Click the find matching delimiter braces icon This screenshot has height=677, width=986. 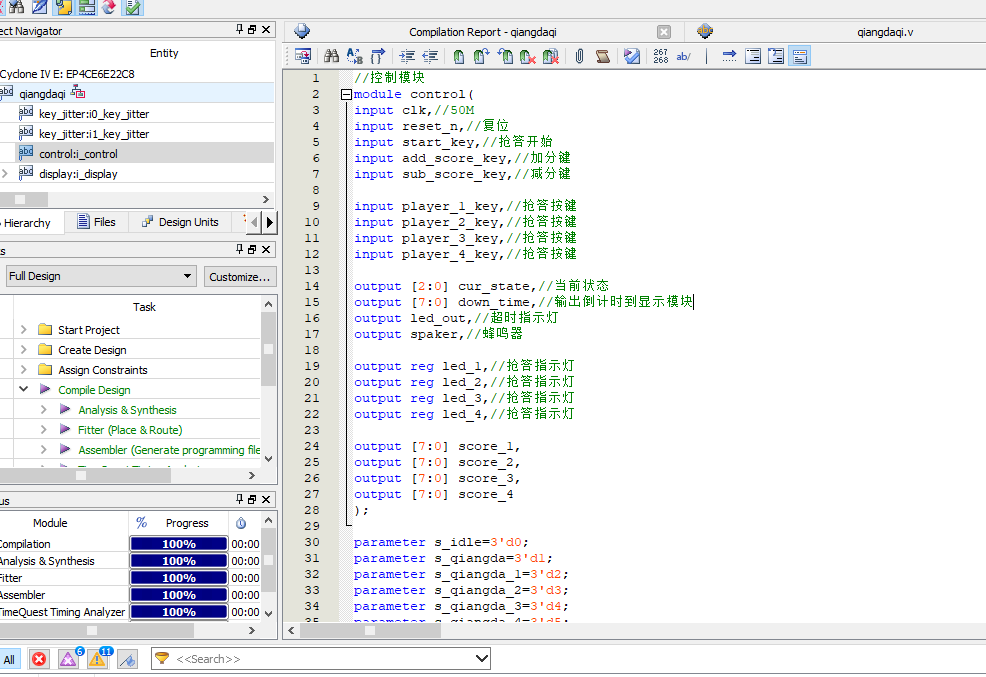[378, 57]
